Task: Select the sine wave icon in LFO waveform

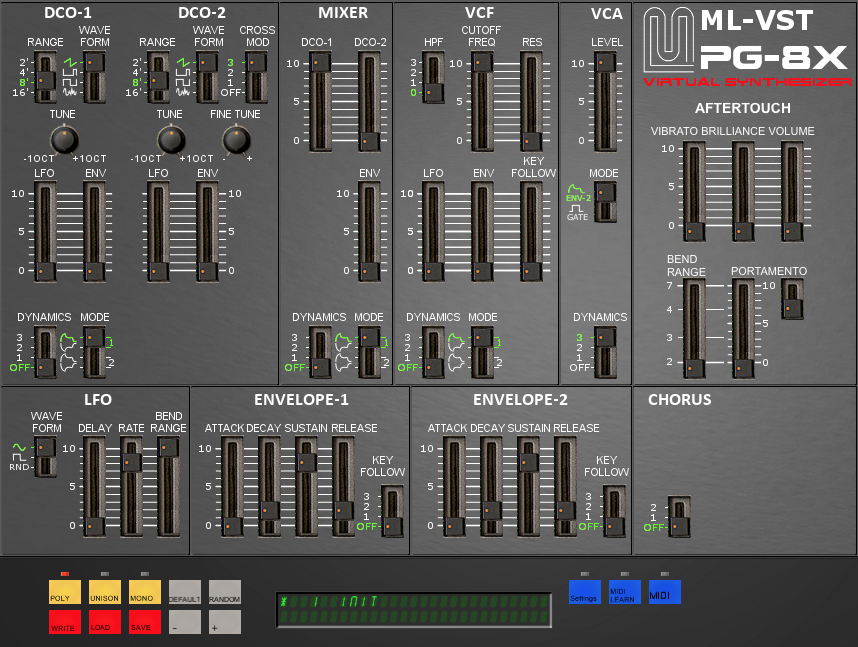Action: click(19, 447)
